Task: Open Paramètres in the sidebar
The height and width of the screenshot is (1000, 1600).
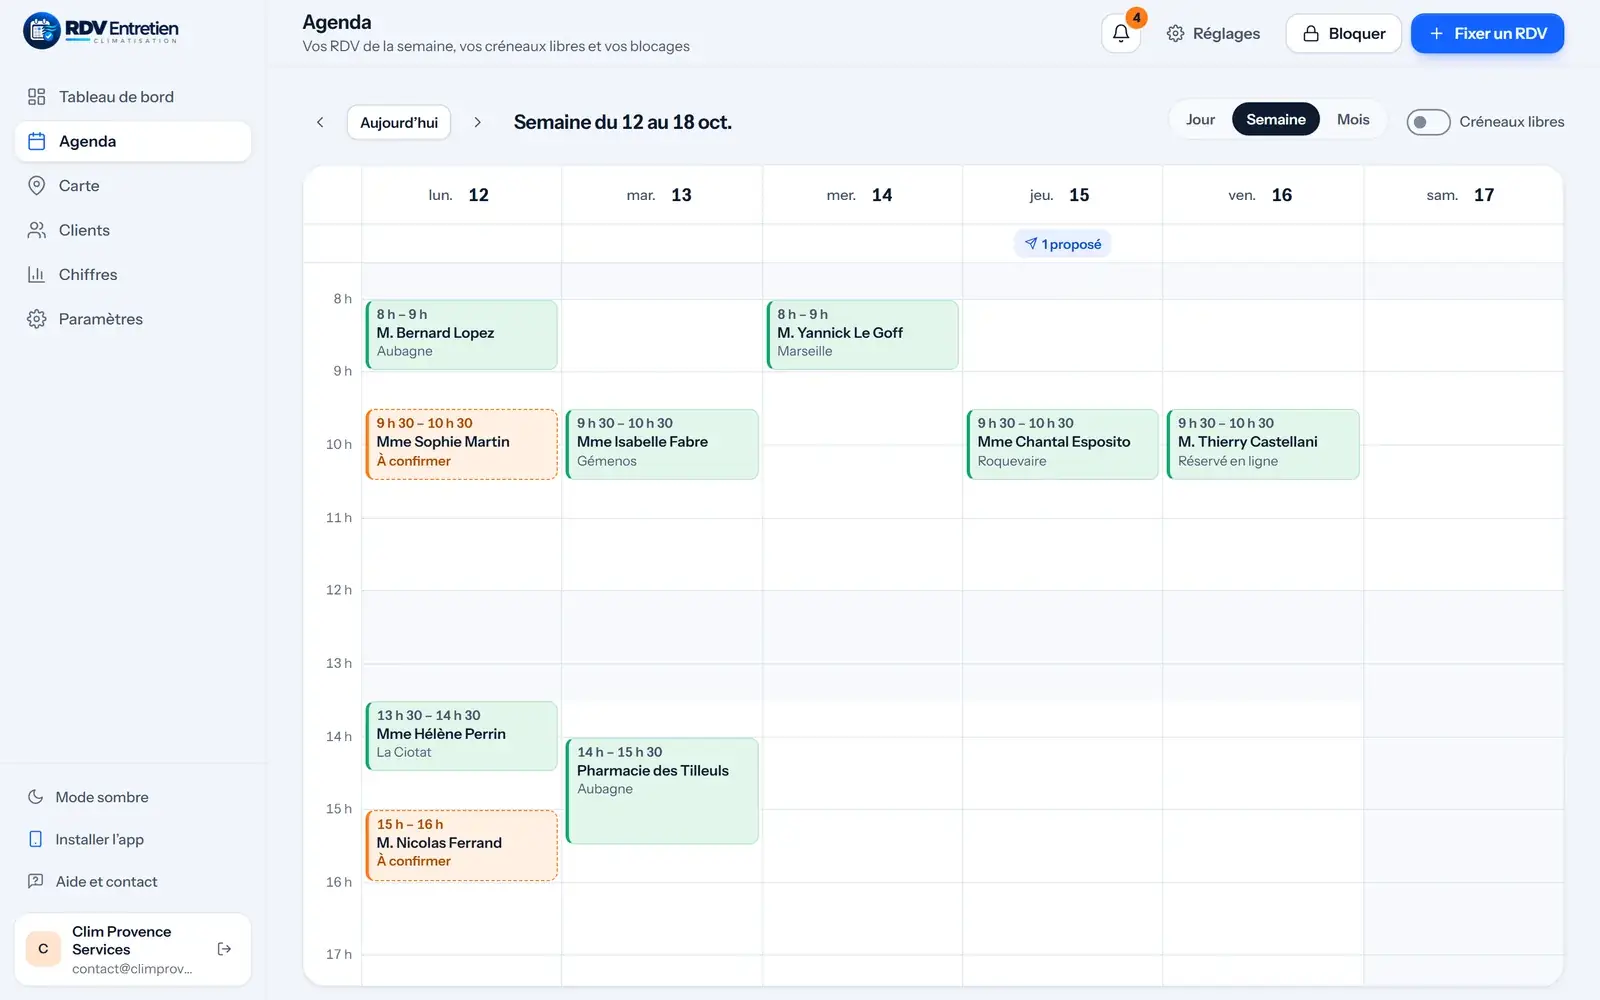Action: pyautogui.click(x=133, y=319)
